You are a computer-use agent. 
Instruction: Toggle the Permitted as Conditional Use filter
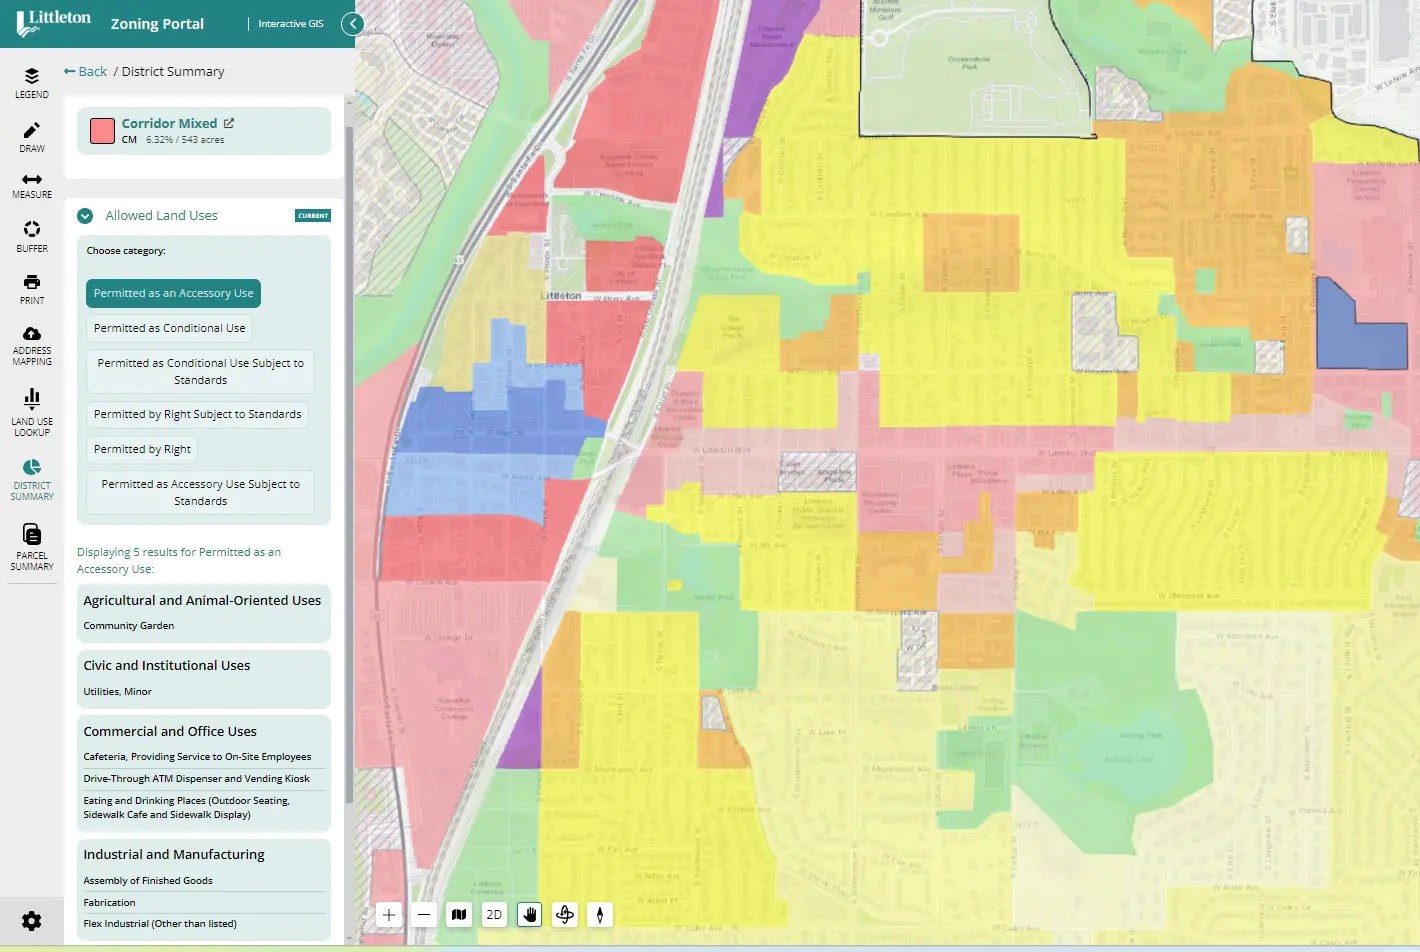168,327
